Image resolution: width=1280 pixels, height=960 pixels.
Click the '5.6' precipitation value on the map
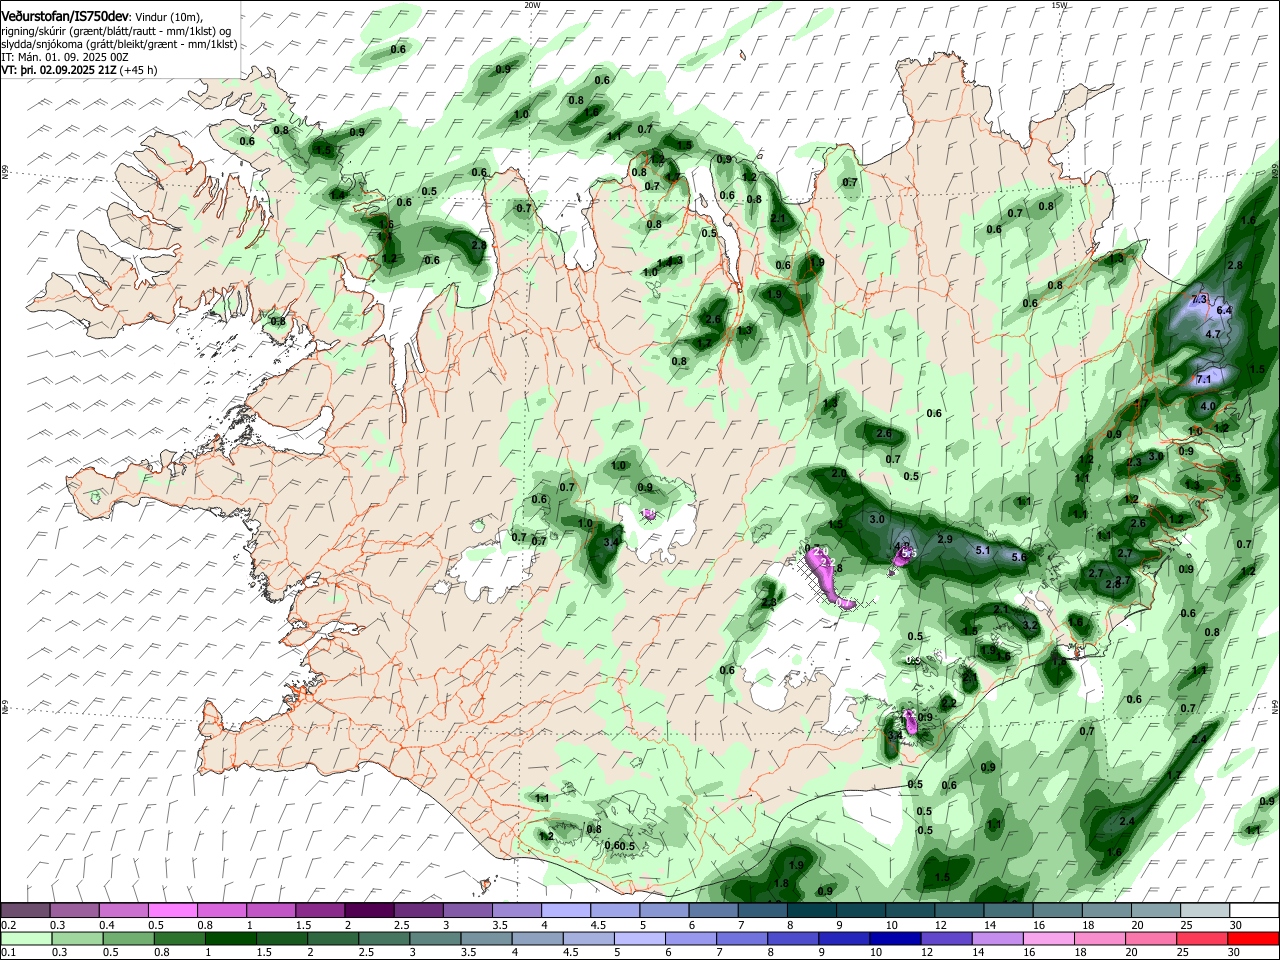point(1019,557)
